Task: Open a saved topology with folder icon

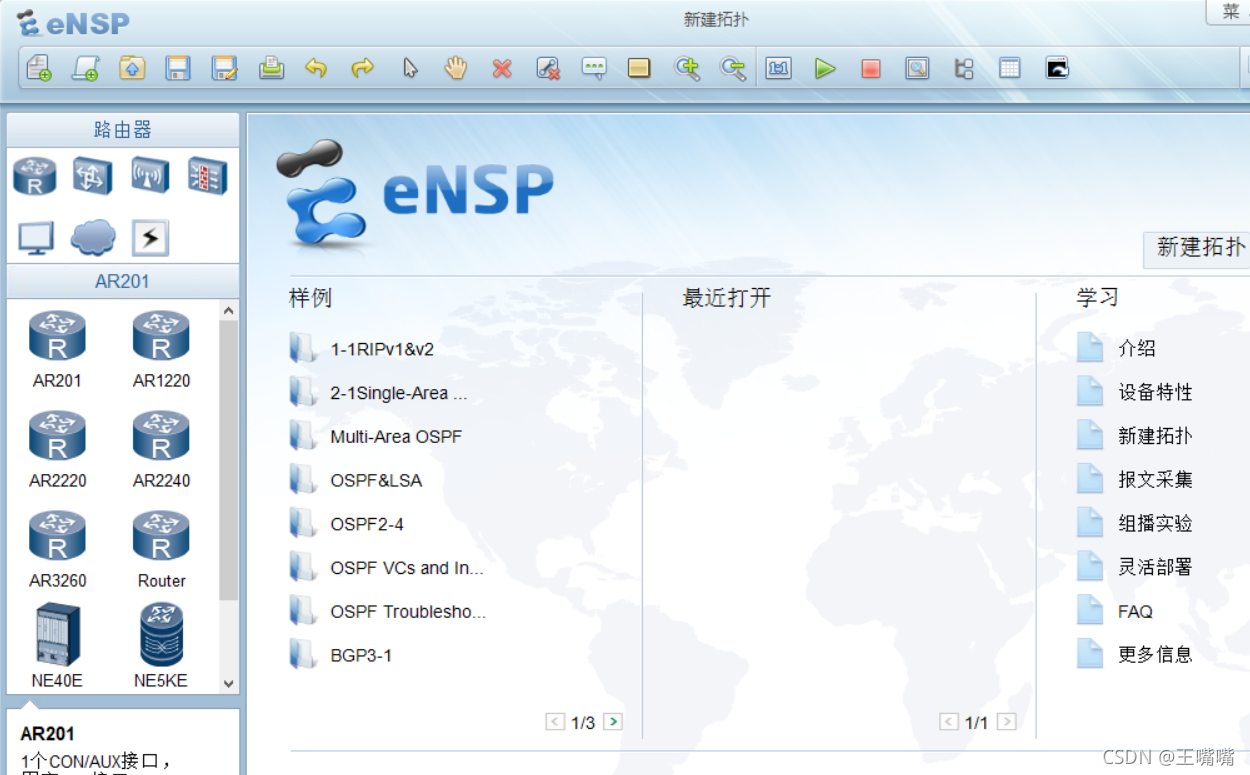Action: [132, 68]
